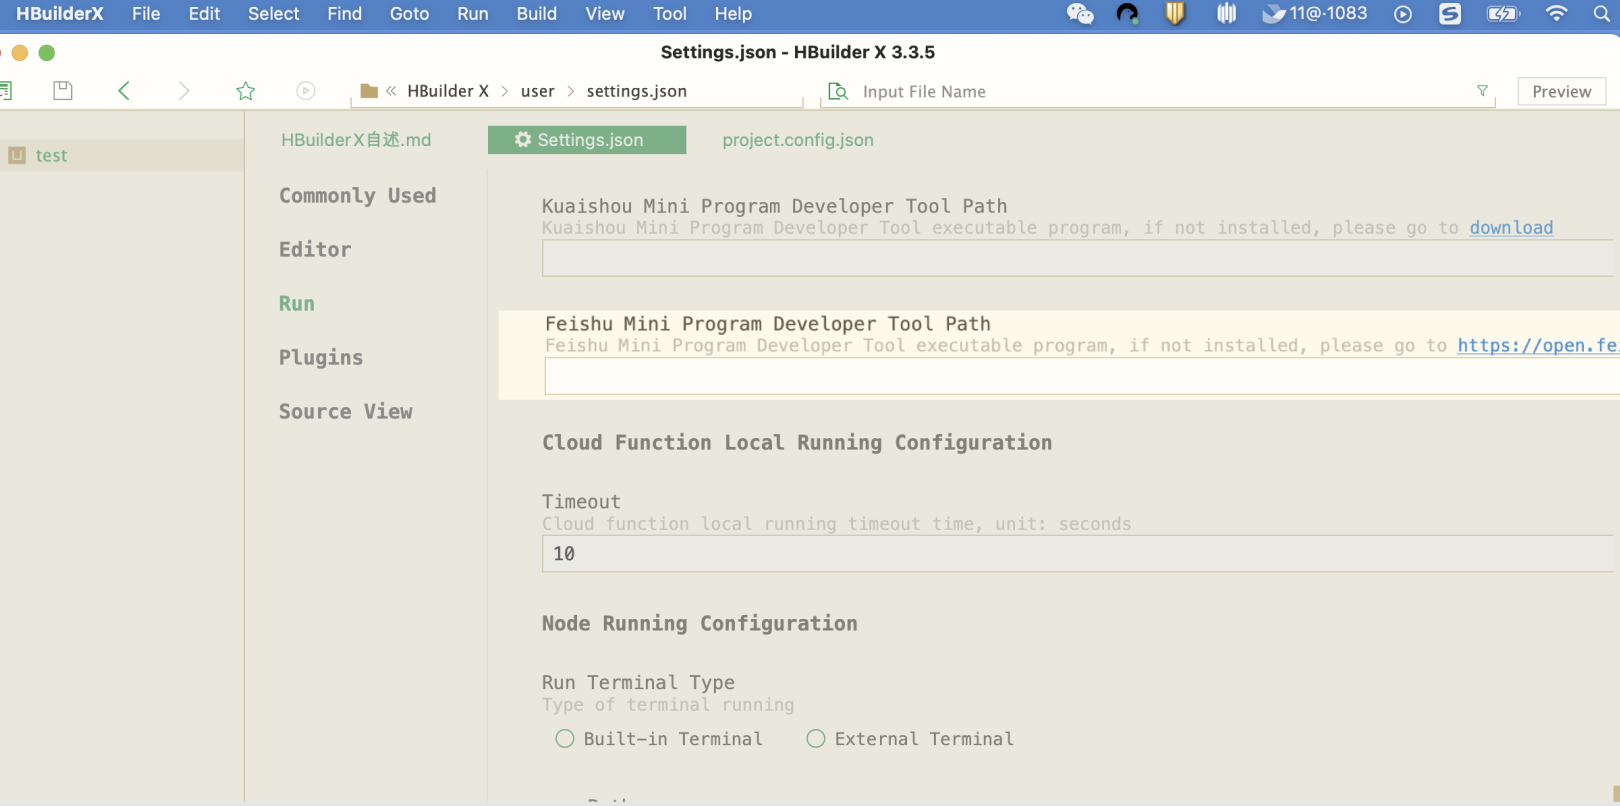
Task: Click the bookmark star icon
Action: (x=245, y=91)
